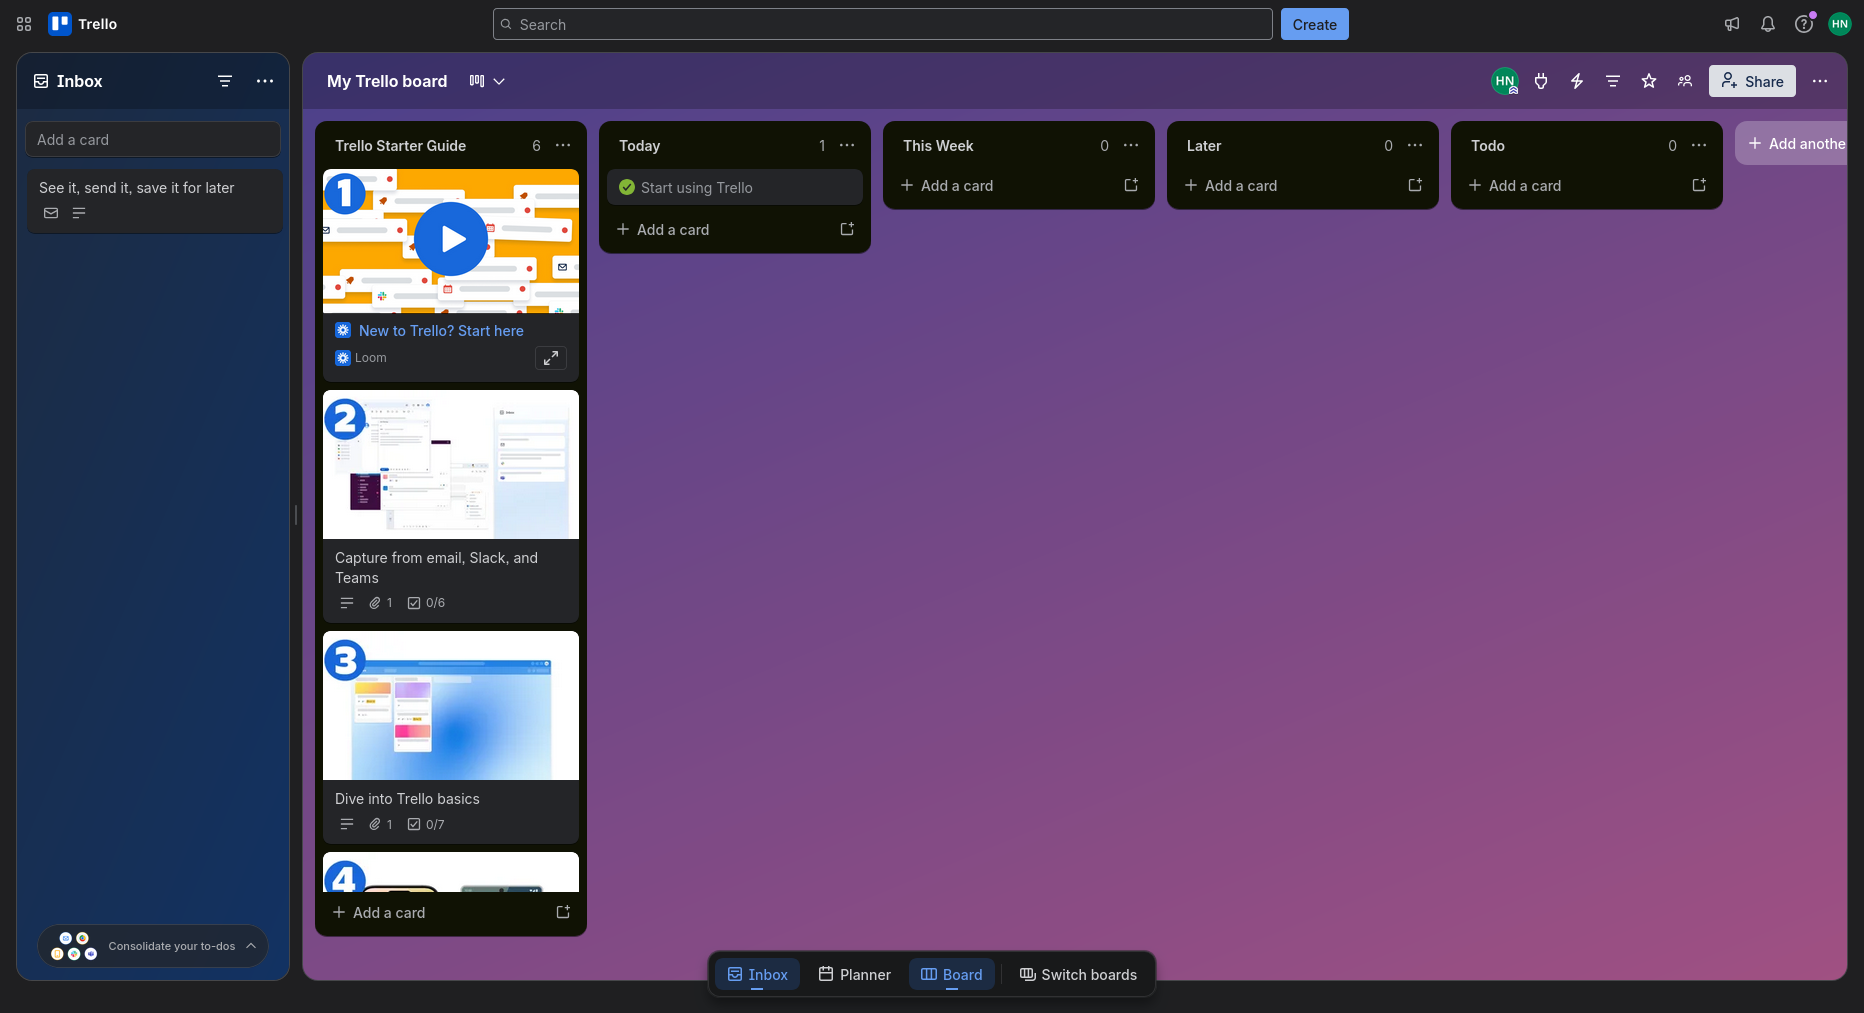1864x1013 pixels.
Task: Open Dive into Trello basics card
Action: pos(451,737)
